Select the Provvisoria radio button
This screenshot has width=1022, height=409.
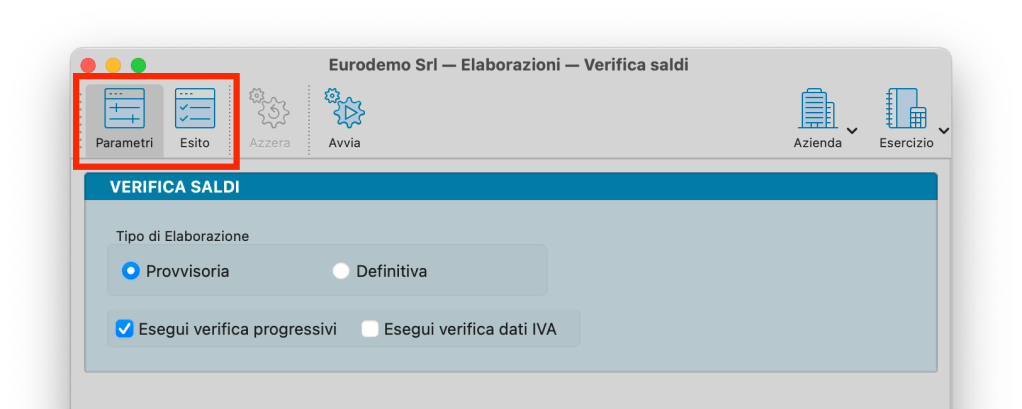coord(130,270)
